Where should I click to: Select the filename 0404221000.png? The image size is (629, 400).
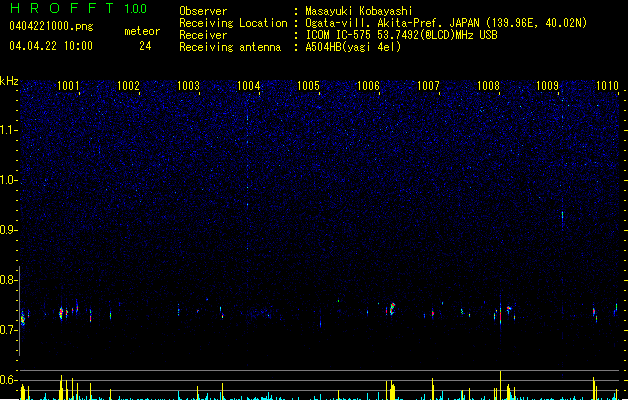(51, 26)
